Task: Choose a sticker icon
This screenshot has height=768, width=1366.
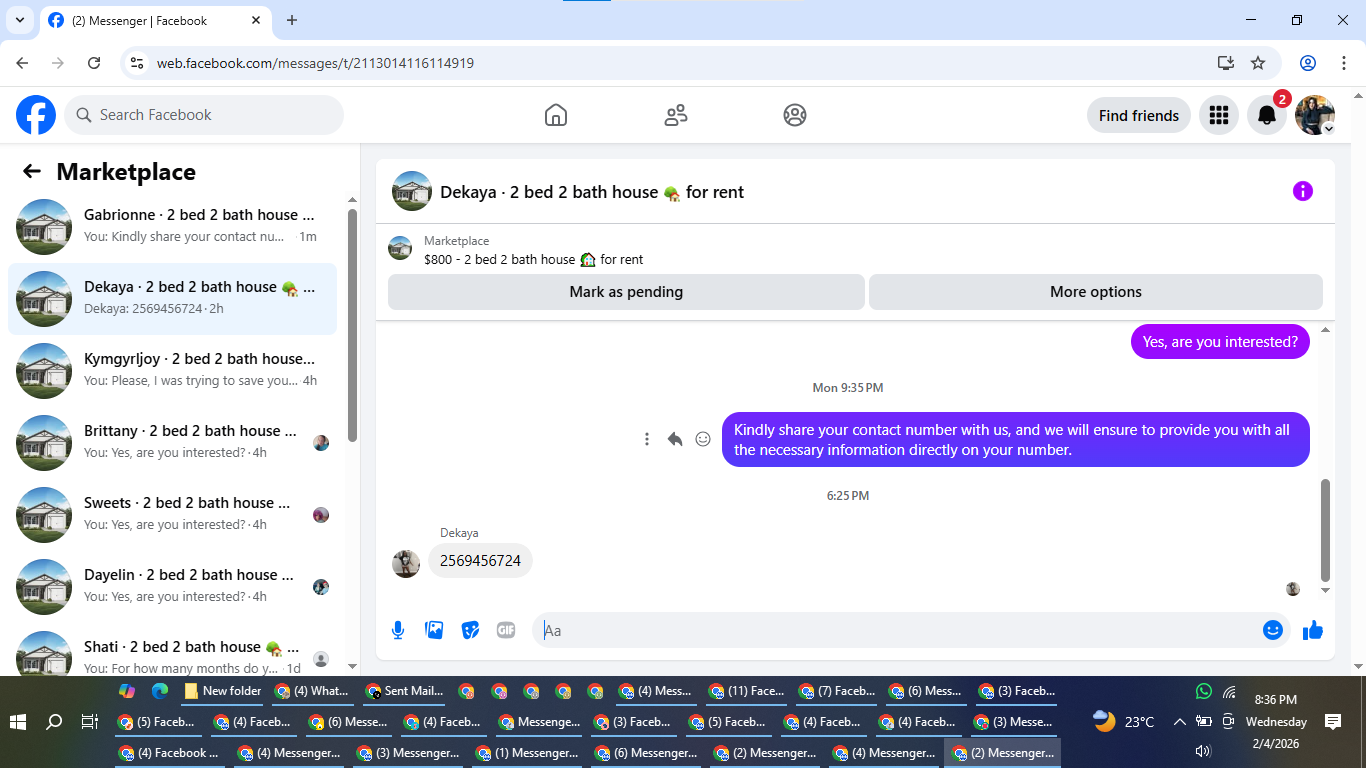Action: point(470,630)
